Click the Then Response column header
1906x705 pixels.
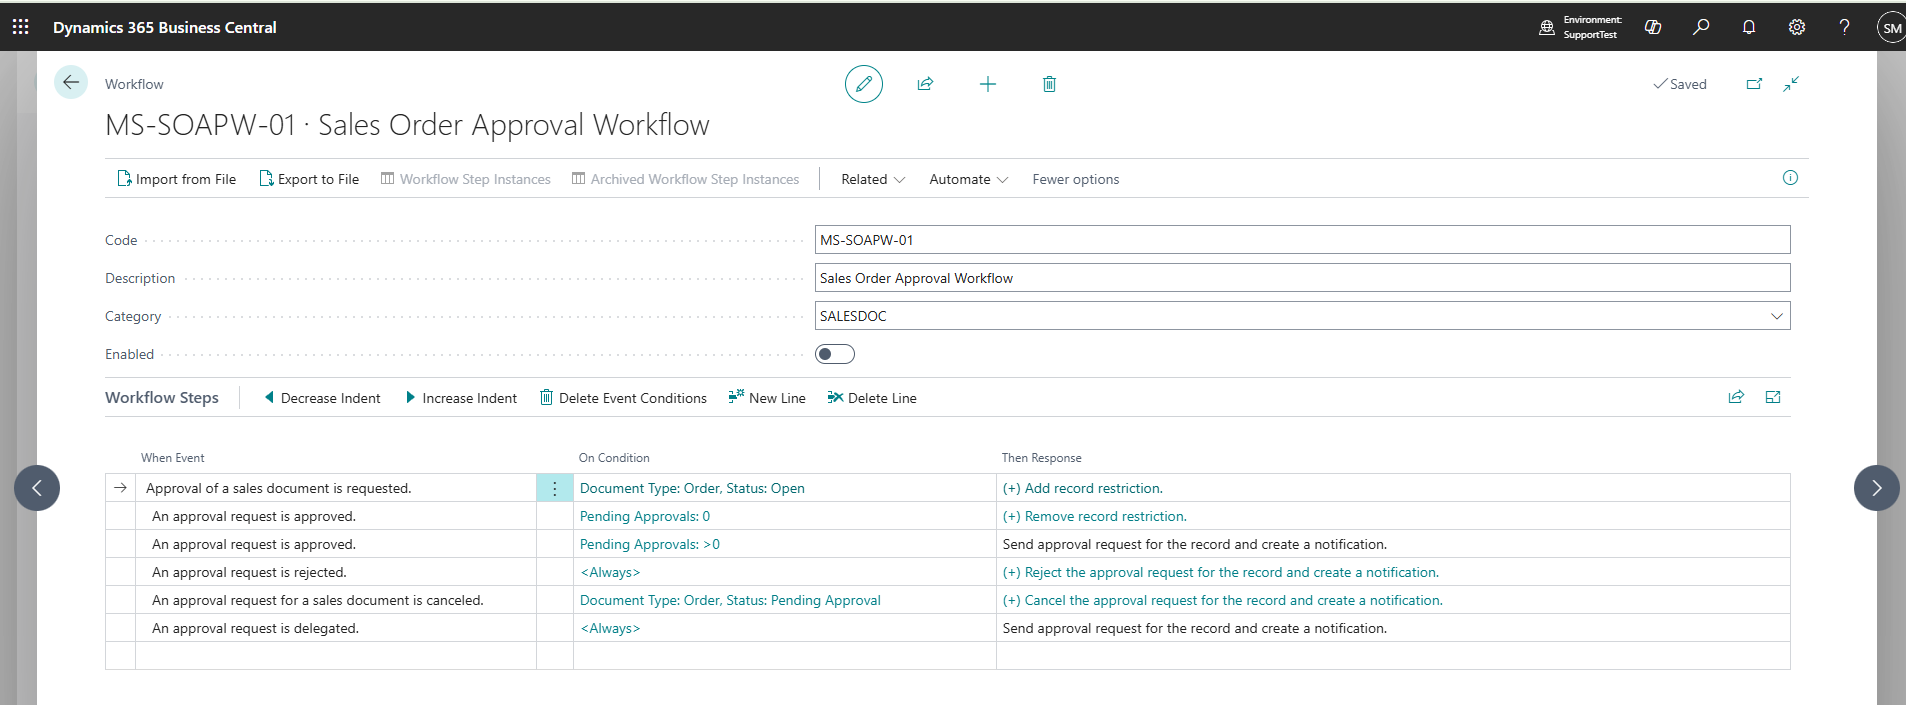click(1041, 458)
